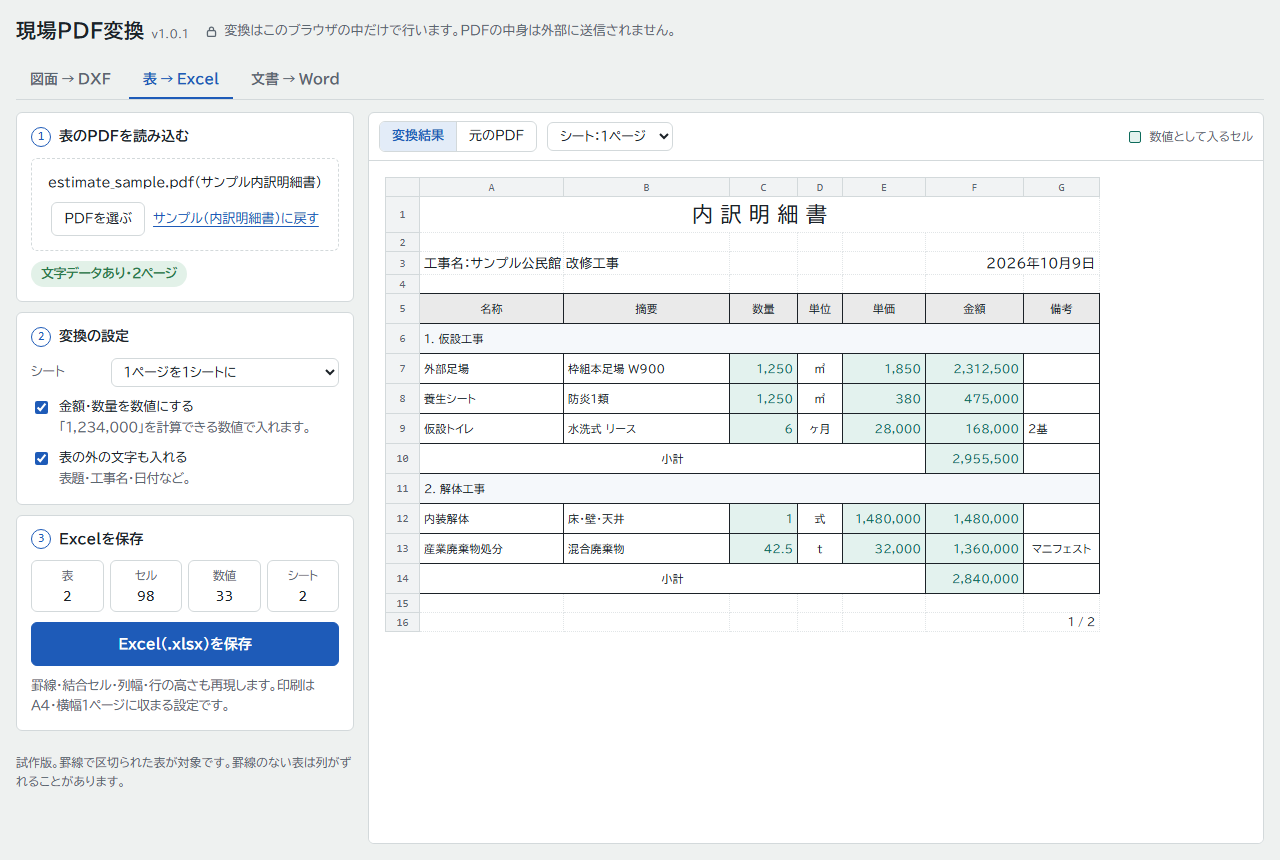Click the 475,000 amount cell
The width and height of the screenshot is (1280, 860).
coord(974,399)
